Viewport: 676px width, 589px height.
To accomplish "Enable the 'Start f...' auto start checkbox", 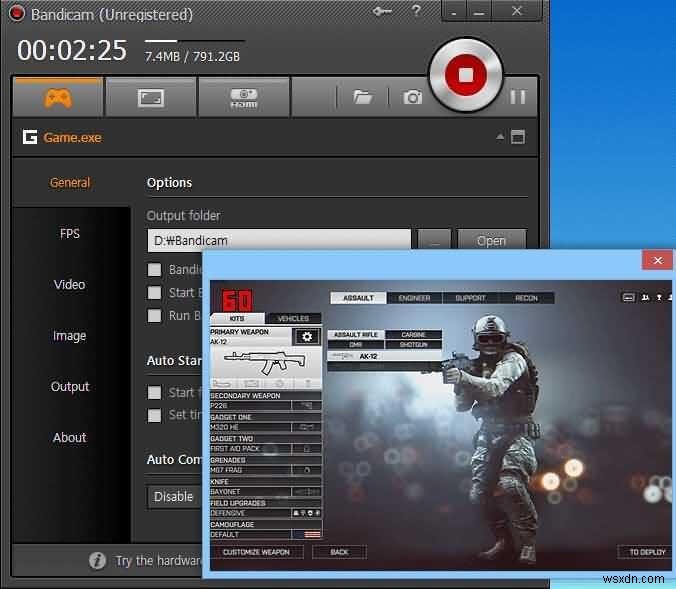I will 154,392.
